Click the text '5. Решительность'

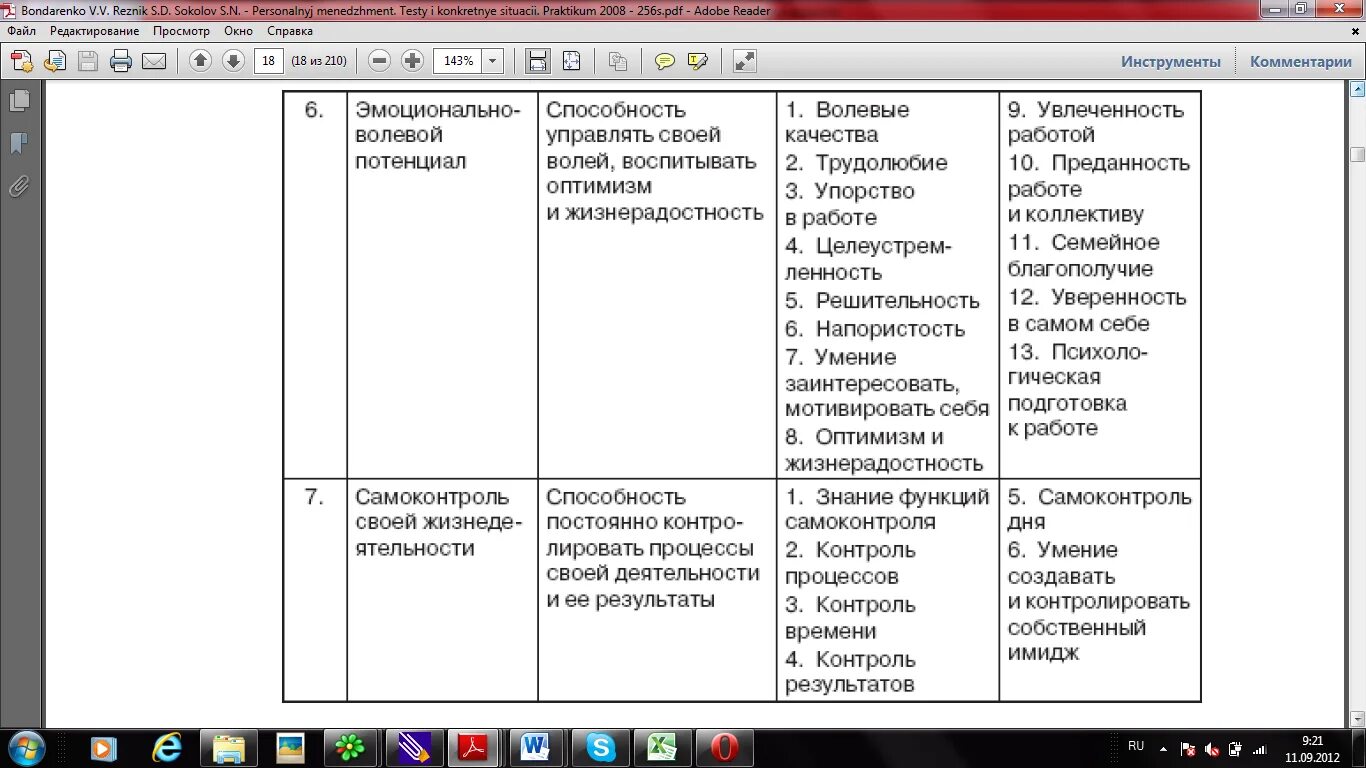click(882, 300)
